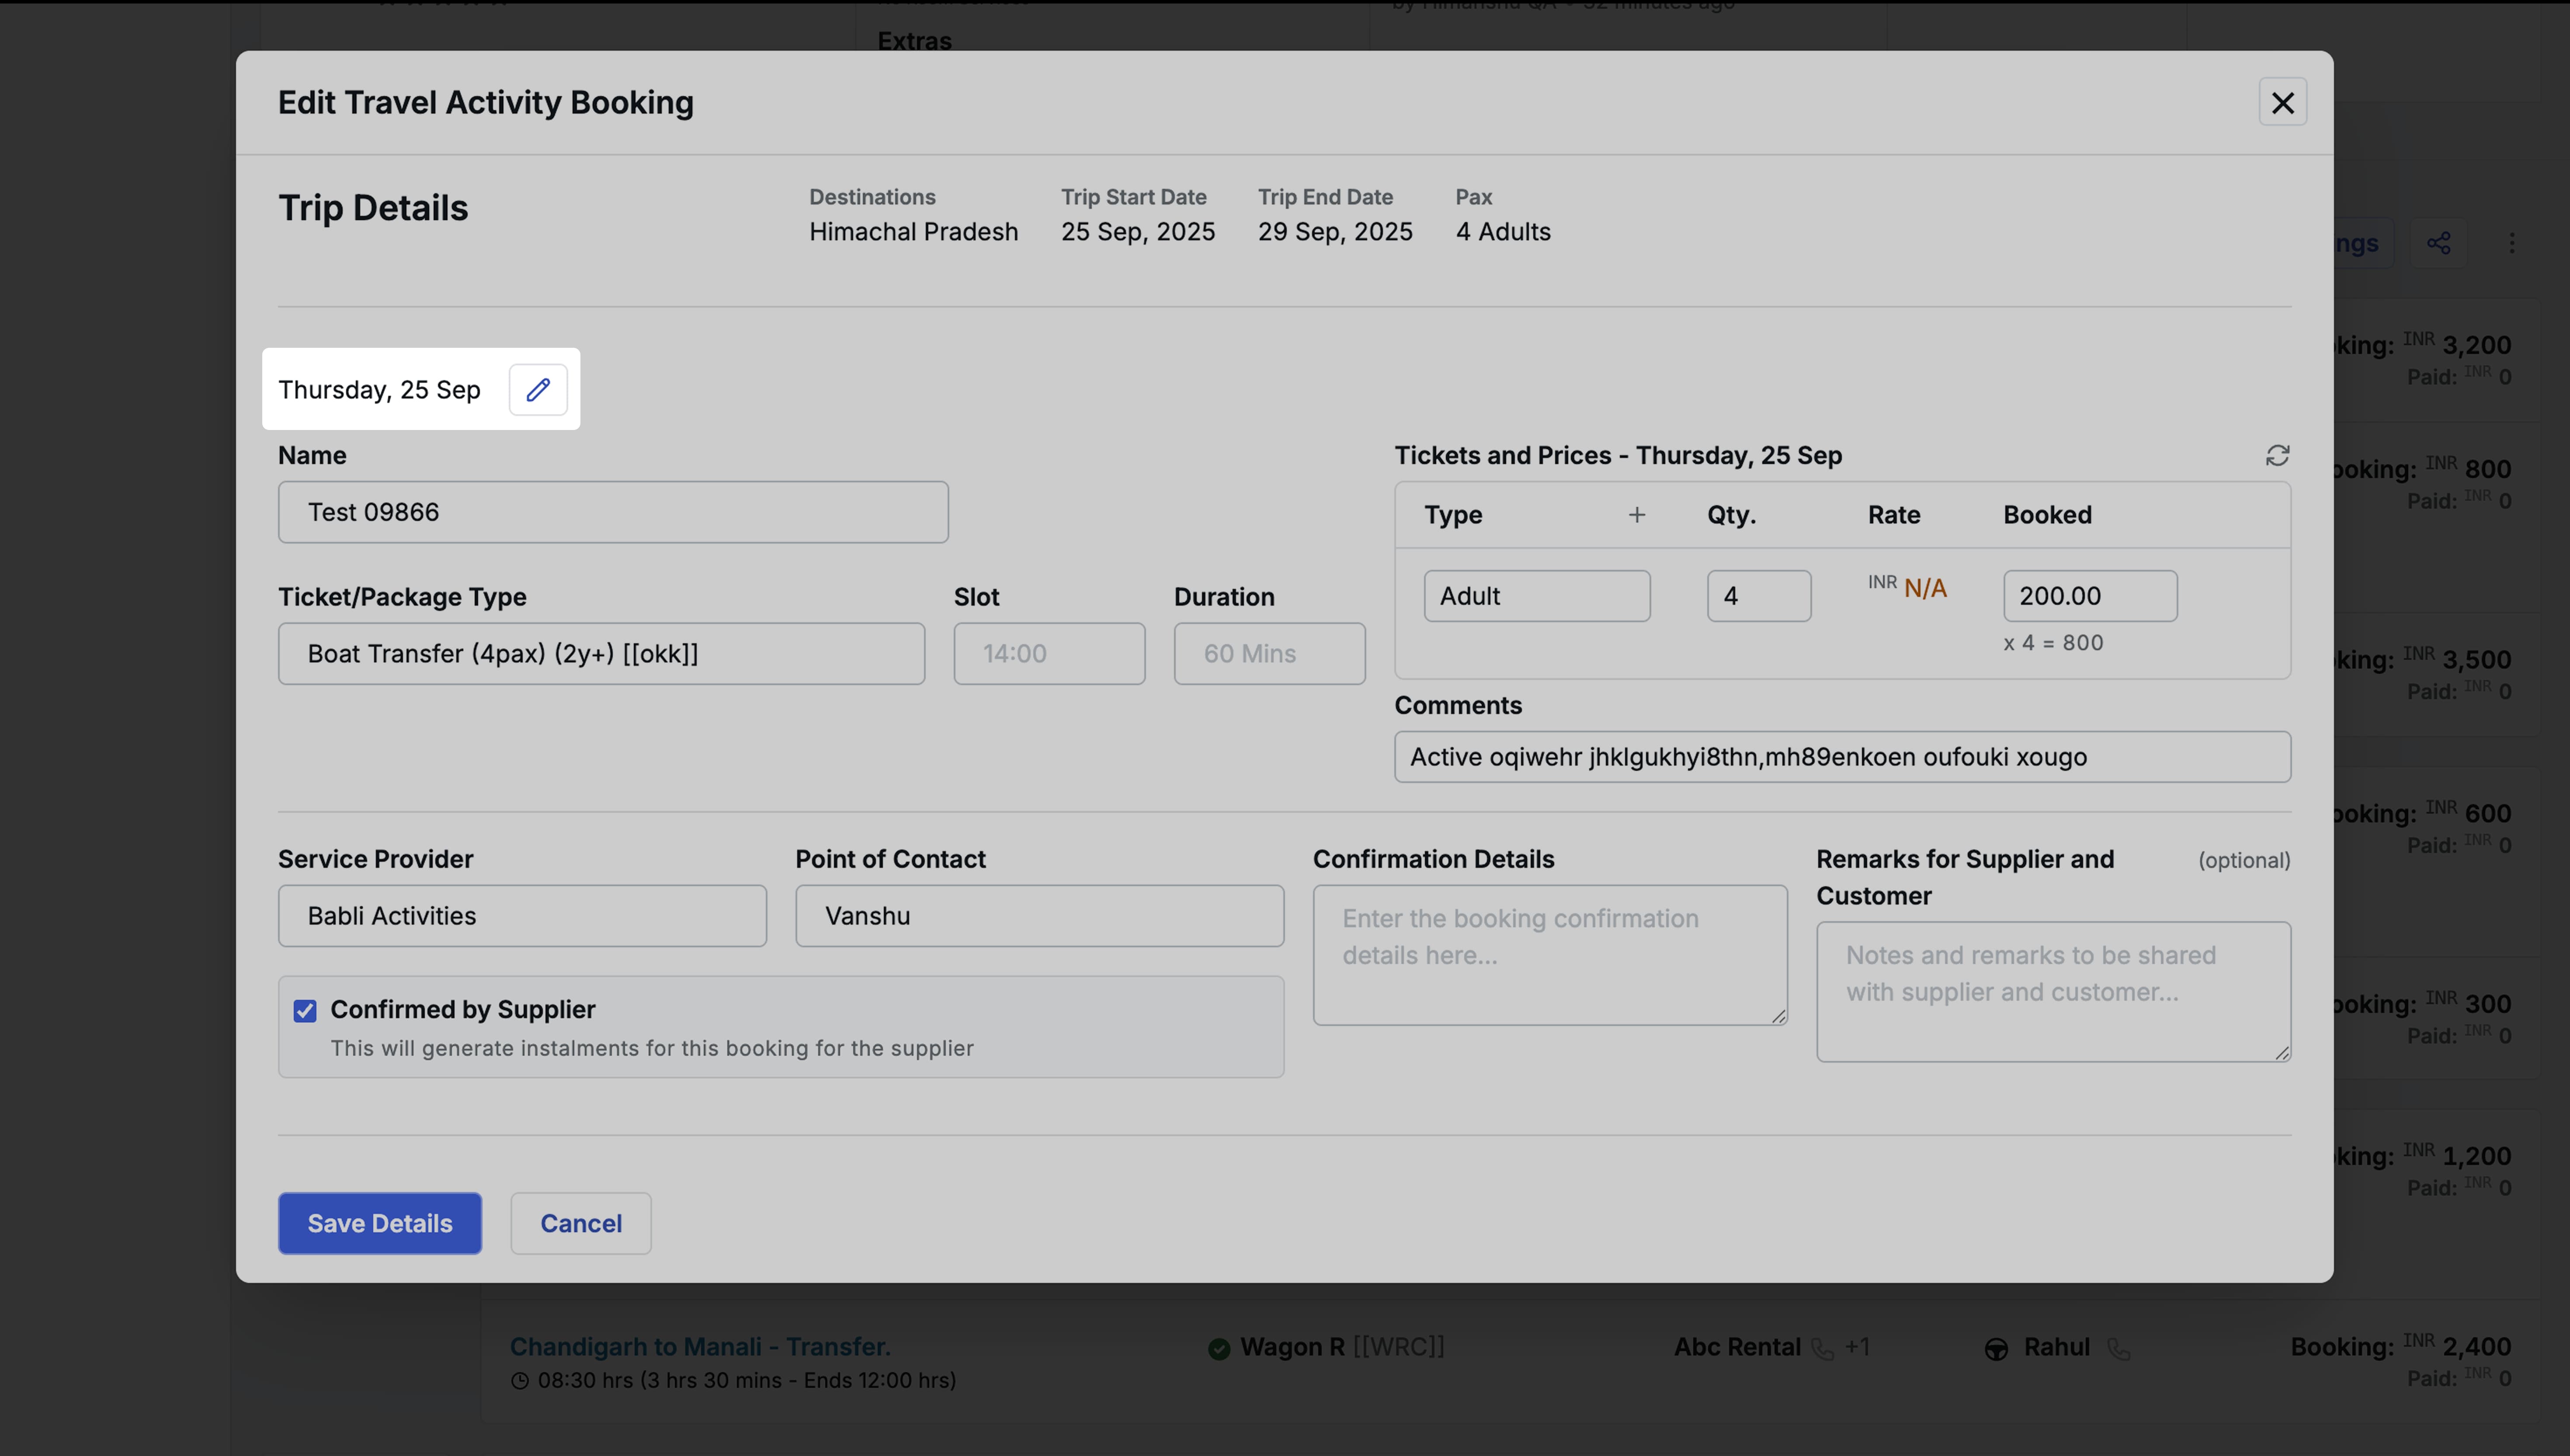Open the Point of Contact field showing Vanshu

coord(1038,915)
